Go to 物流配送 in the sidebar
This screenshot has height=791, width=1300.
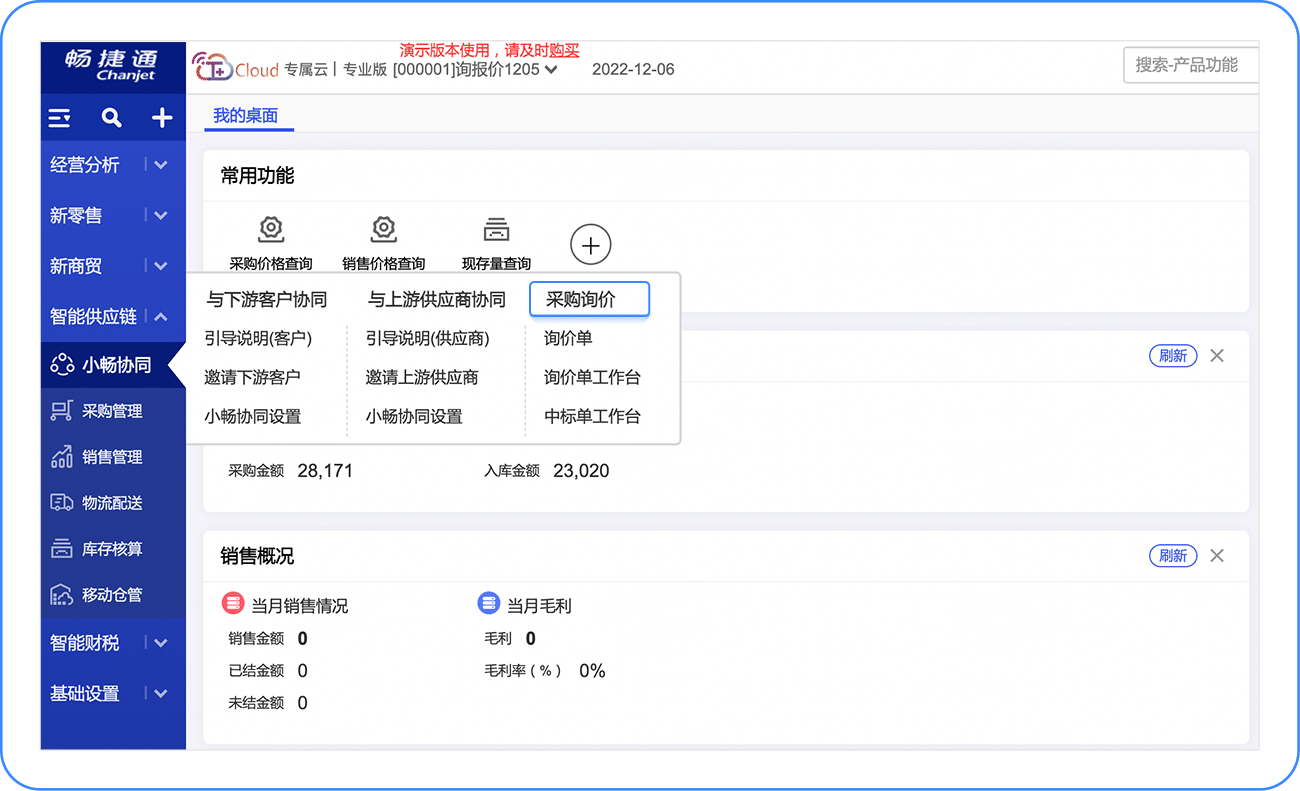point(112,503)
